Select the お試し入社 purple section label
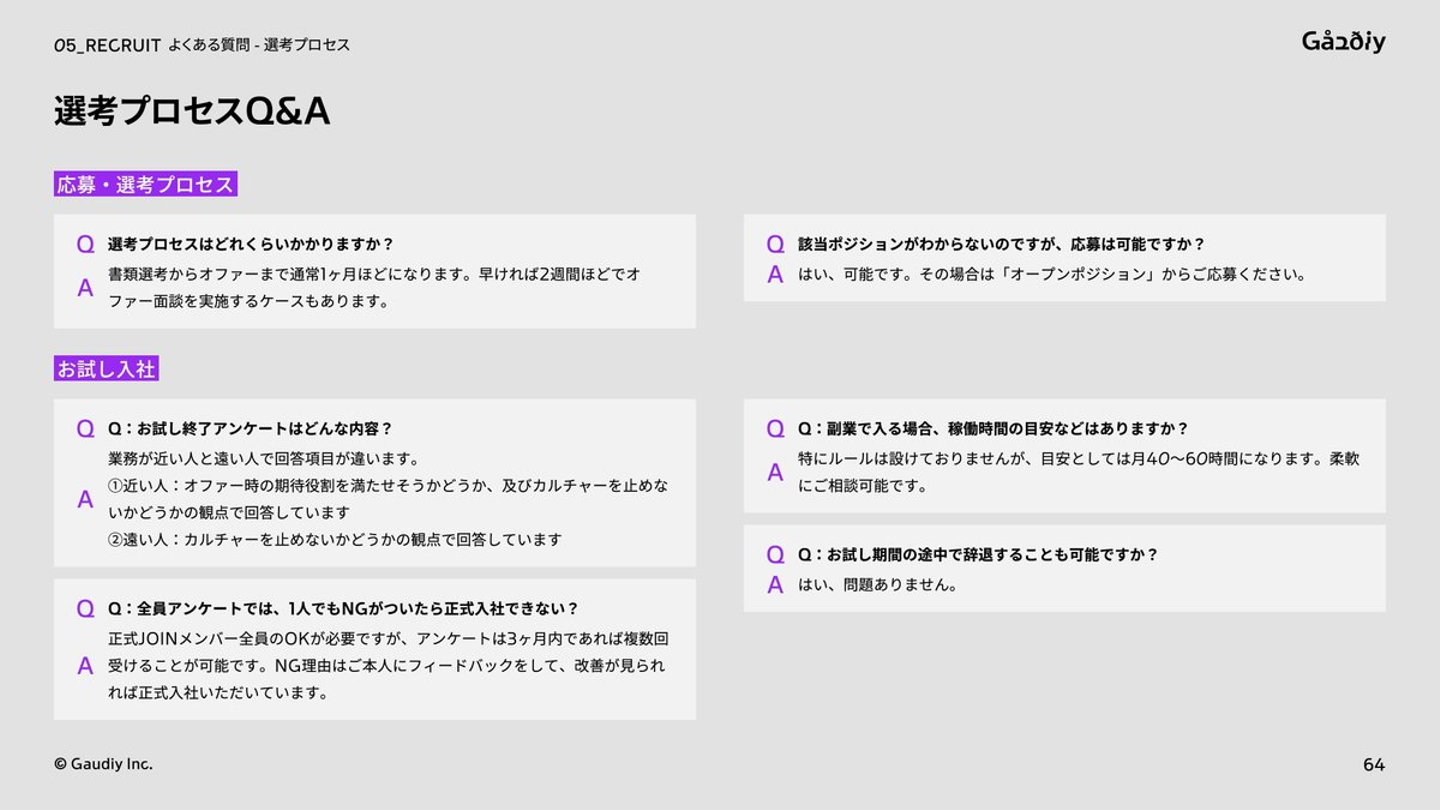The image size is (1440, 810). tap(106, 369)
